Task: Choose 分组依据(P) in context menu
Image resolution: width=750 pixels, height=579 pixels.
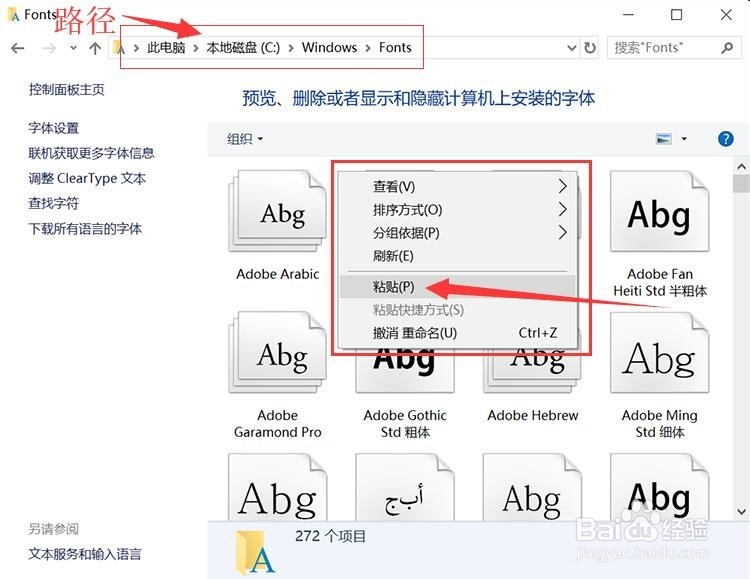Action: [458, 233]
